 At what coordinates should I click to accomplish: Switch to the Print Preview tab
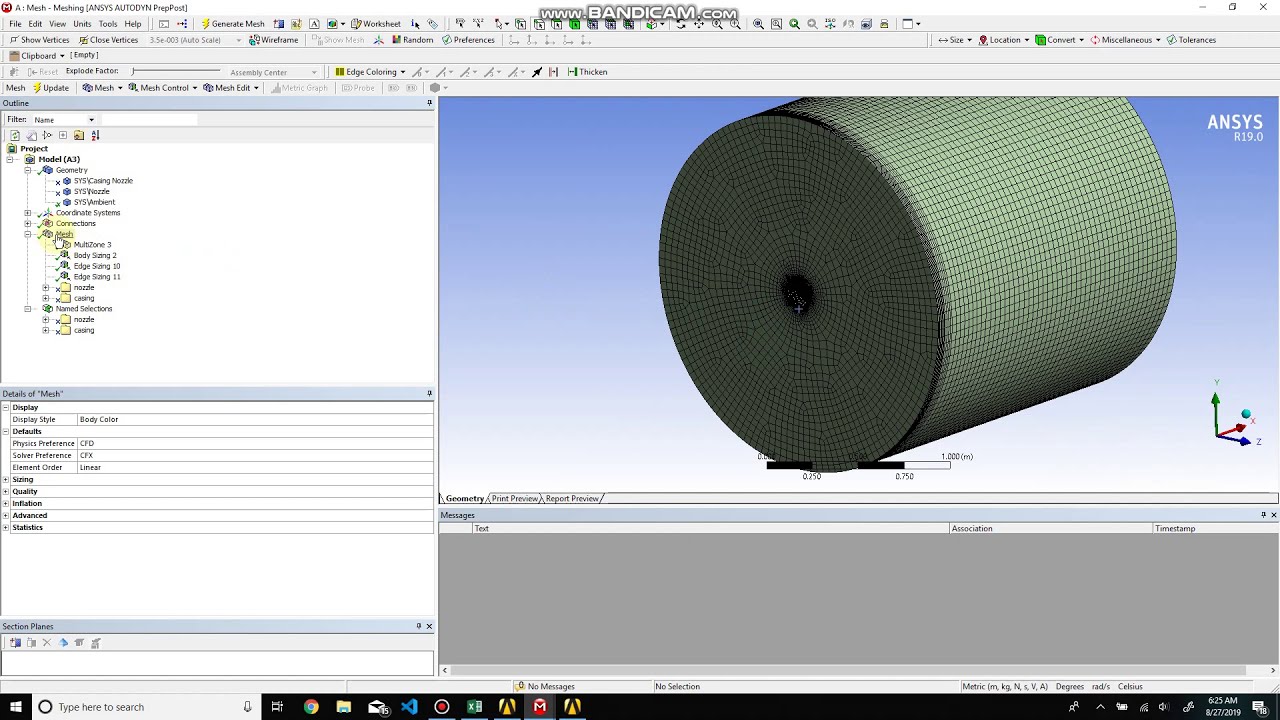pos(515,499)
